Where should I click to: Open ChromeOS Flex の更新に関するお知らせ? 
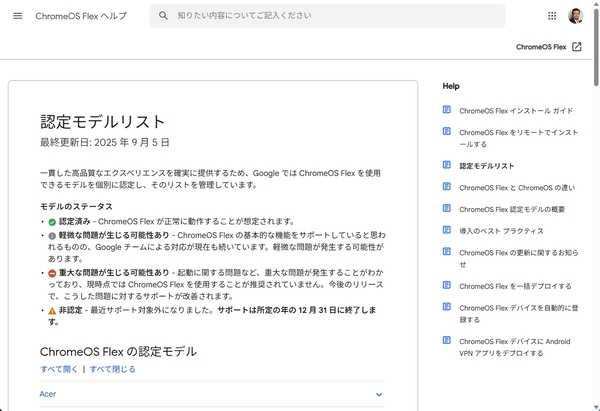point(518,258)
